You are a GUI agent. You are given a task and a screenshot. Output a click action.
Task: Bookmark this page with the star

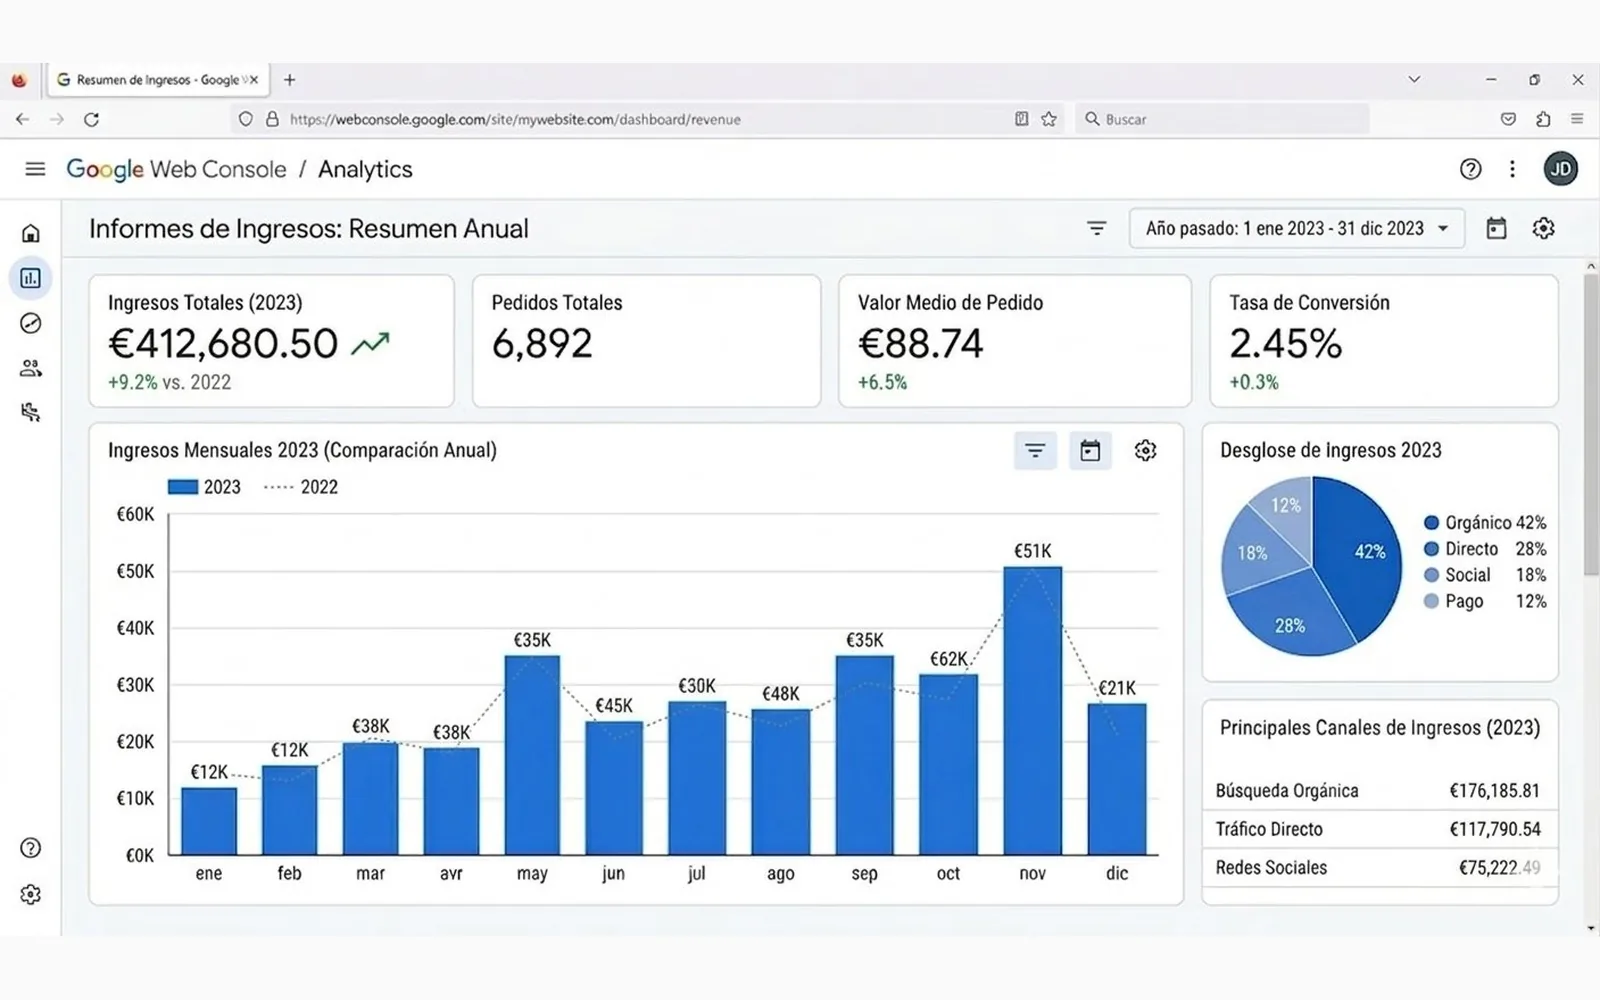(x=1048, y=119)
